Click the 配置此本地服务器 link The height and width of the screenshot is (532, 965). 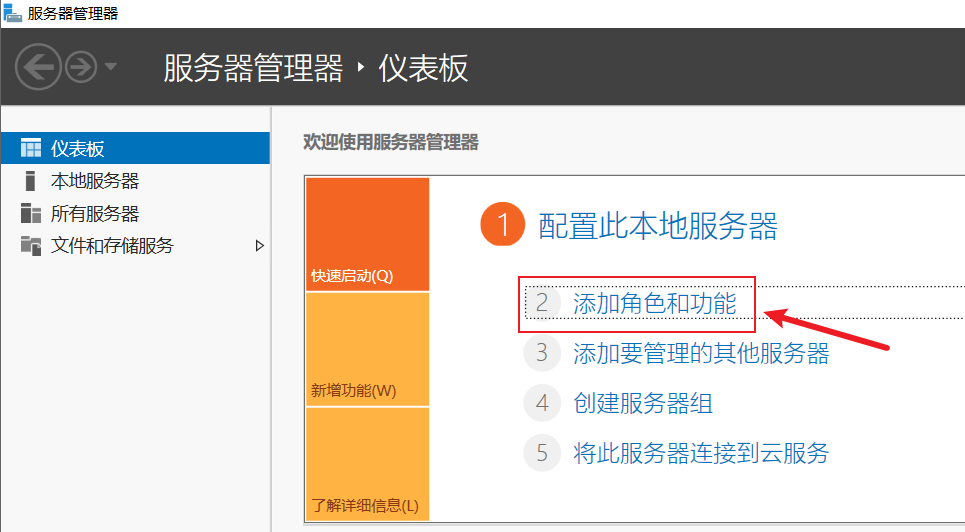[x=658, y=225]
